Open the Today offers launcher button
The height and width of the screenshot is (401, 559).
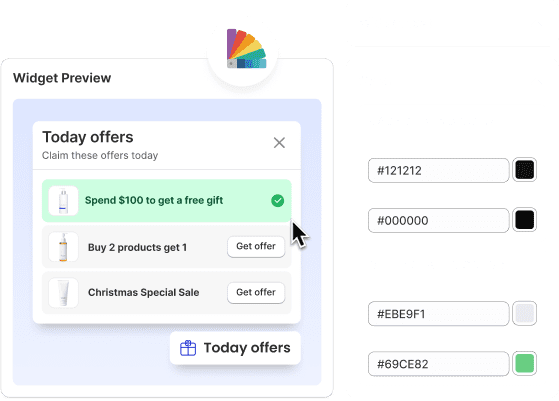tap(235, 348)
